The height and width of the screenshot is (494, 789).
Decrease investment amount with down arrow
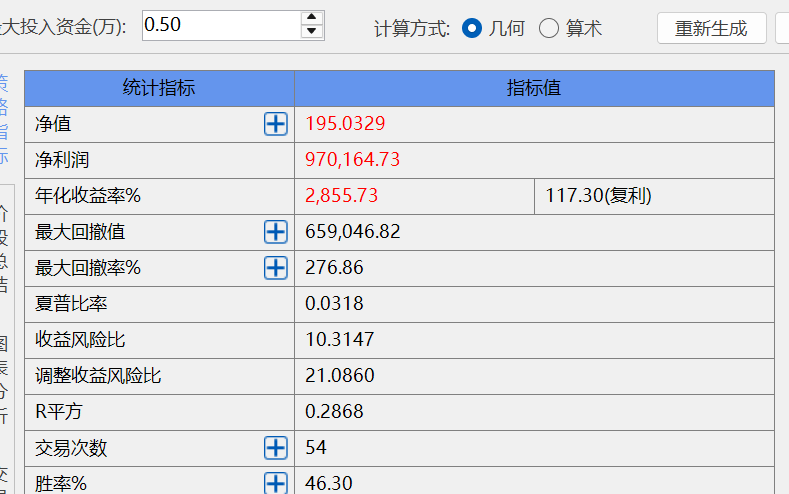coord(313,32)
